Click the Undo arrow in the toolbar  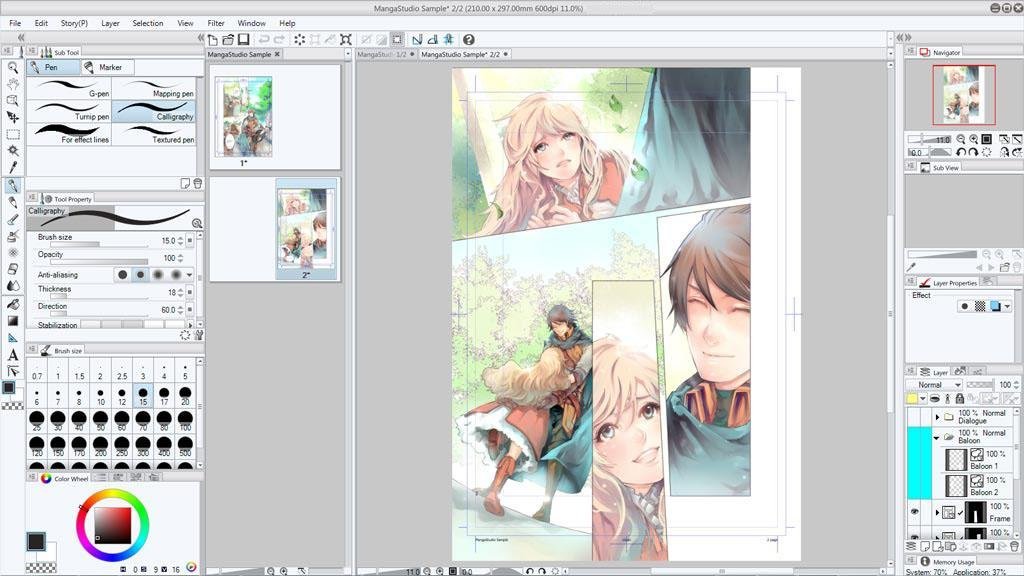pos(265,40)
